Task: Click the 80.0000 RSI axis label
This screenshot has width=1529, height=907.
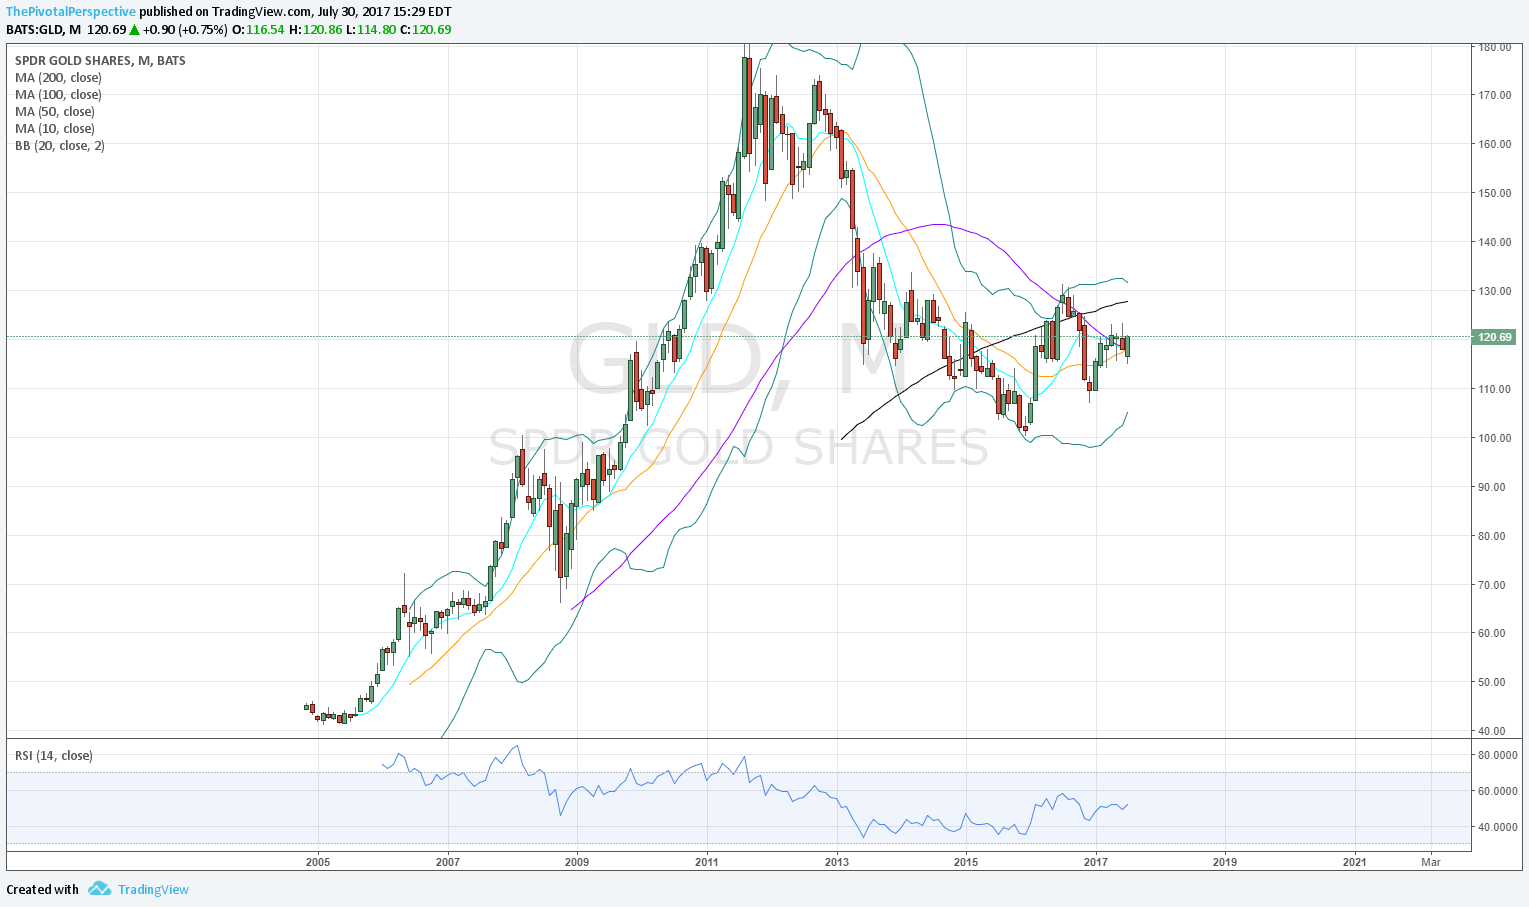Action: (x=1497, y=755)
